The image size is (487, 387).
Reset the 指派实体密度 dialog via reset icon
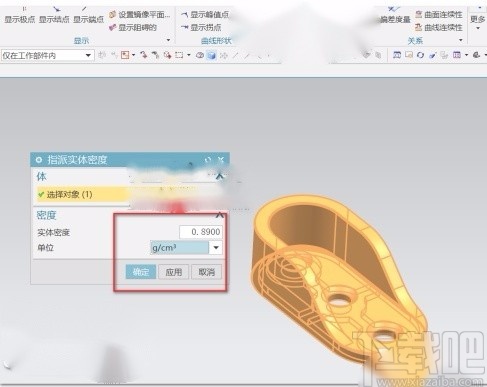tap(208, 160)
